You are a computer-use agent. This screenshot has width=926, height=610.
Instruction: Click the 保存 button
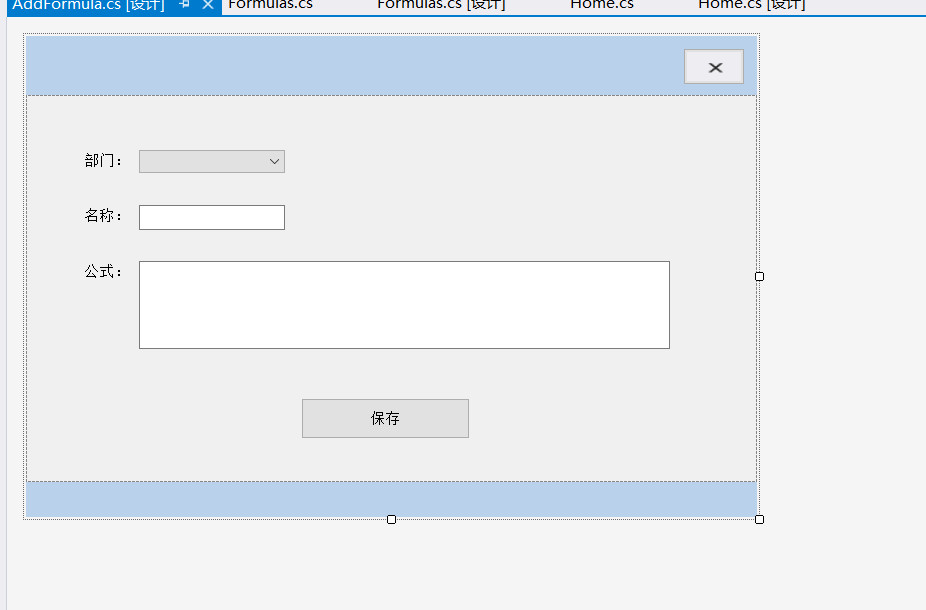tap(386, 419)
